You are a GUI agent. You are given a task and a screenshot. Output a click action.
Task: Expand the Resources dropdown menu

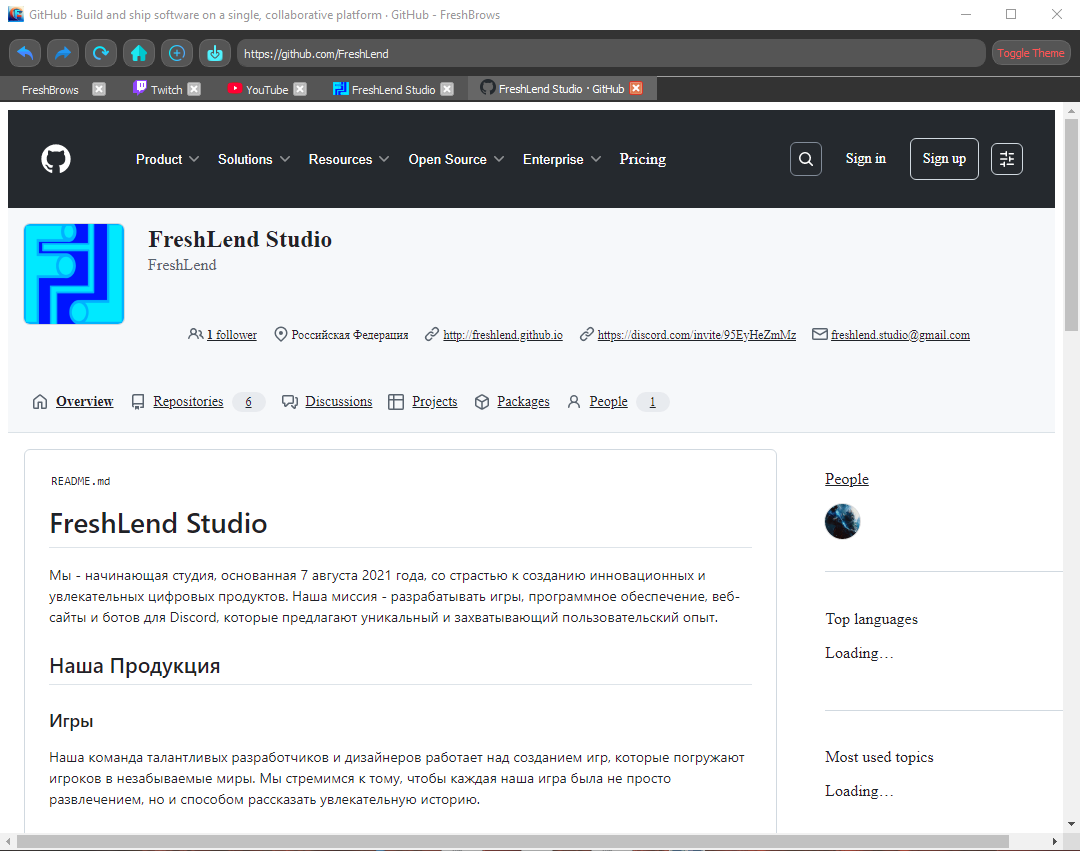tap(349, 159)
